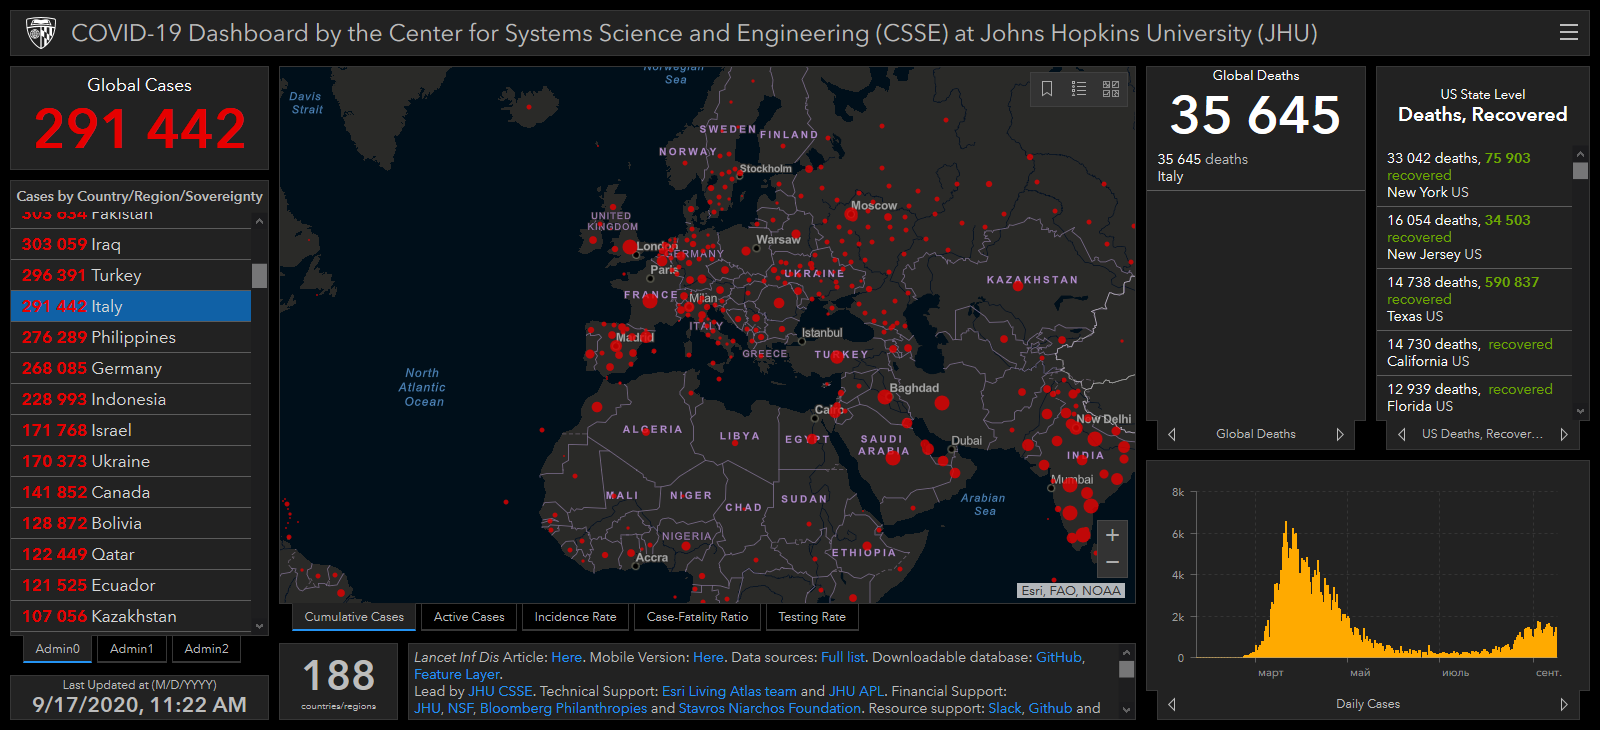Go to previous US Deaths, Recovered panel arrow
Screen dimensions: 1600x730
click(x=1402, y=434)
